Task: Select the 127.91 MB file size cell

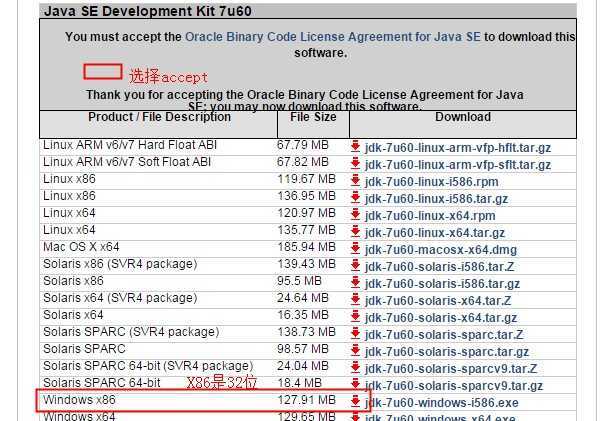Action: (307, 400)
